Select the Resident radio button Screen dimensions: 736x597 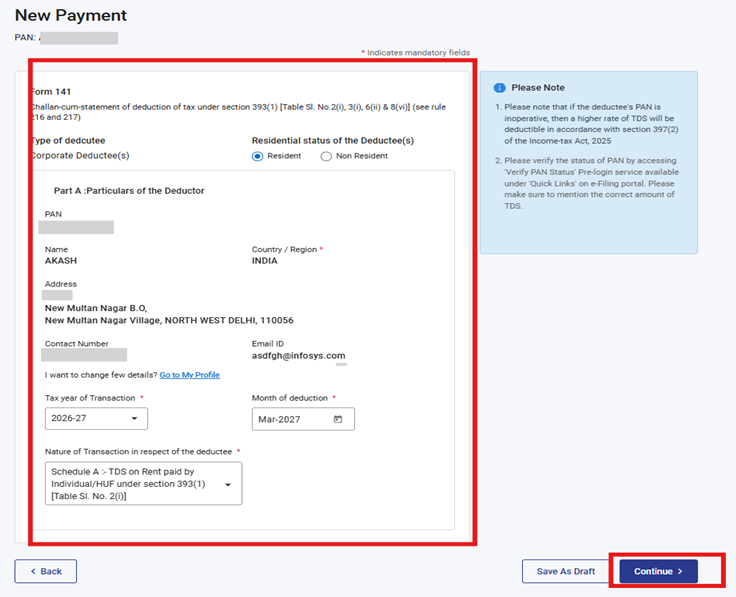(x=257, y=156)
